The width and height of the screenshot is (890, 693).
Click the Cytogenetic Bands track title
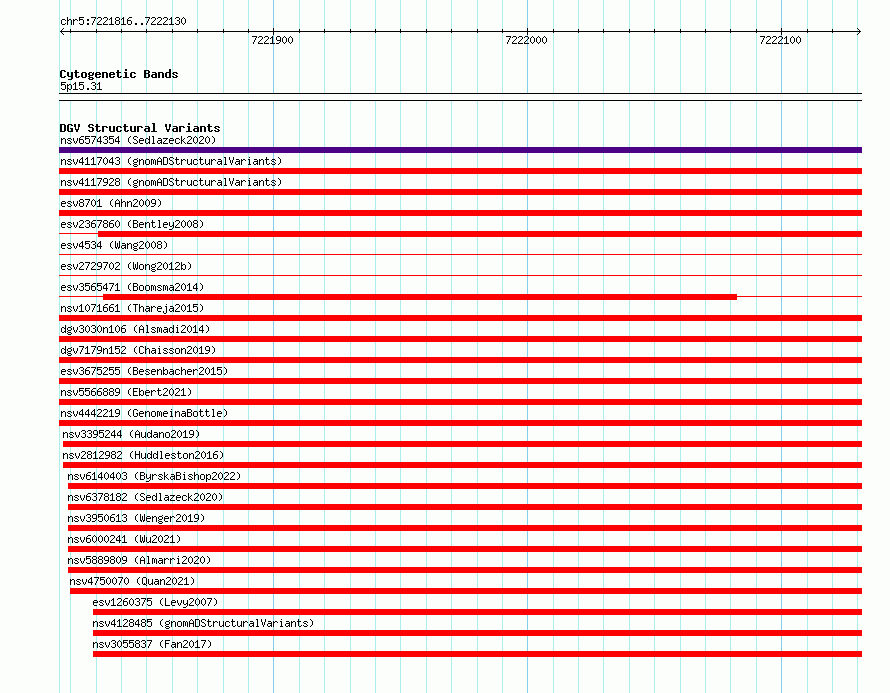(x=119, y=74)
